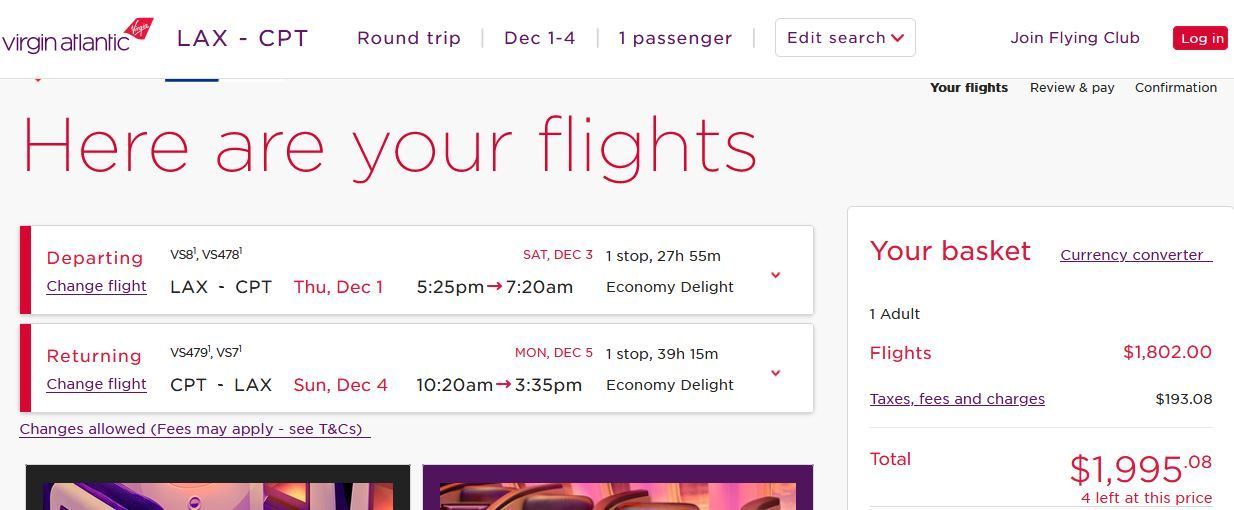The height and width of the screenshot is (510, 1234).
Task: Go to the Confirmation step
Action: (x=1176, y=88)
